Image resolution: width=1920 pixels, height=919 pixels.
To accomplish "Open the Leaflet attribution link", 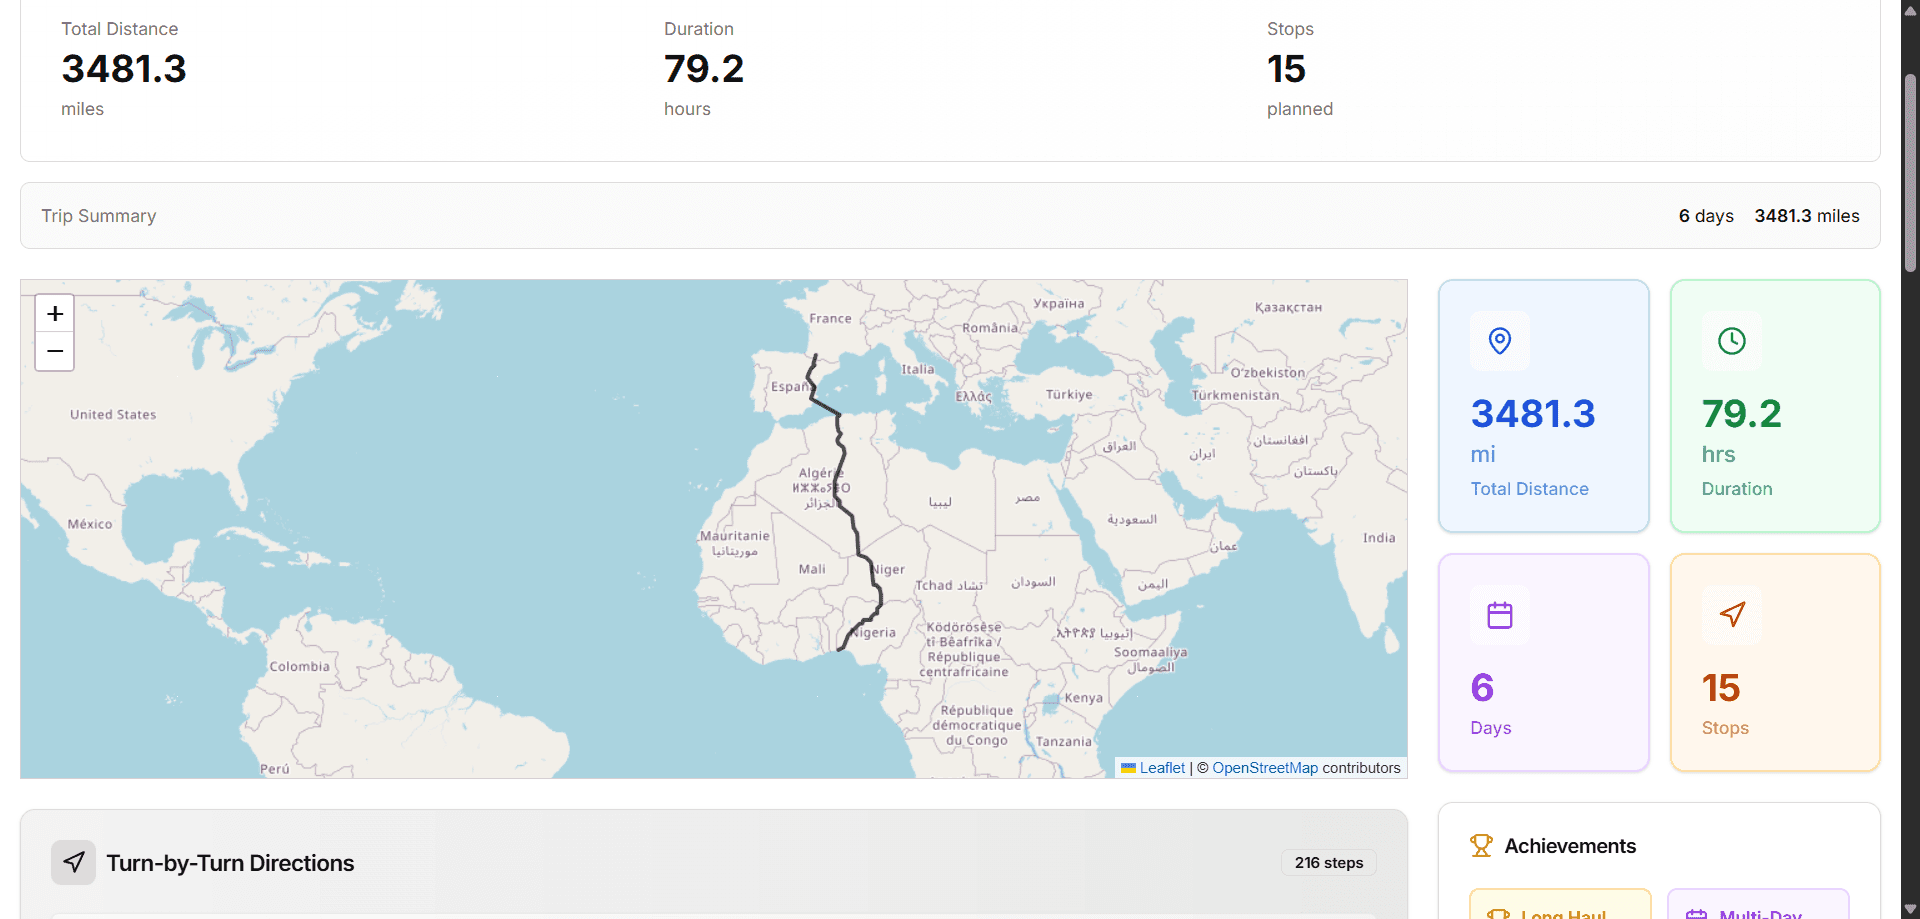I will pyautogui.click(x=1162, y=768).
